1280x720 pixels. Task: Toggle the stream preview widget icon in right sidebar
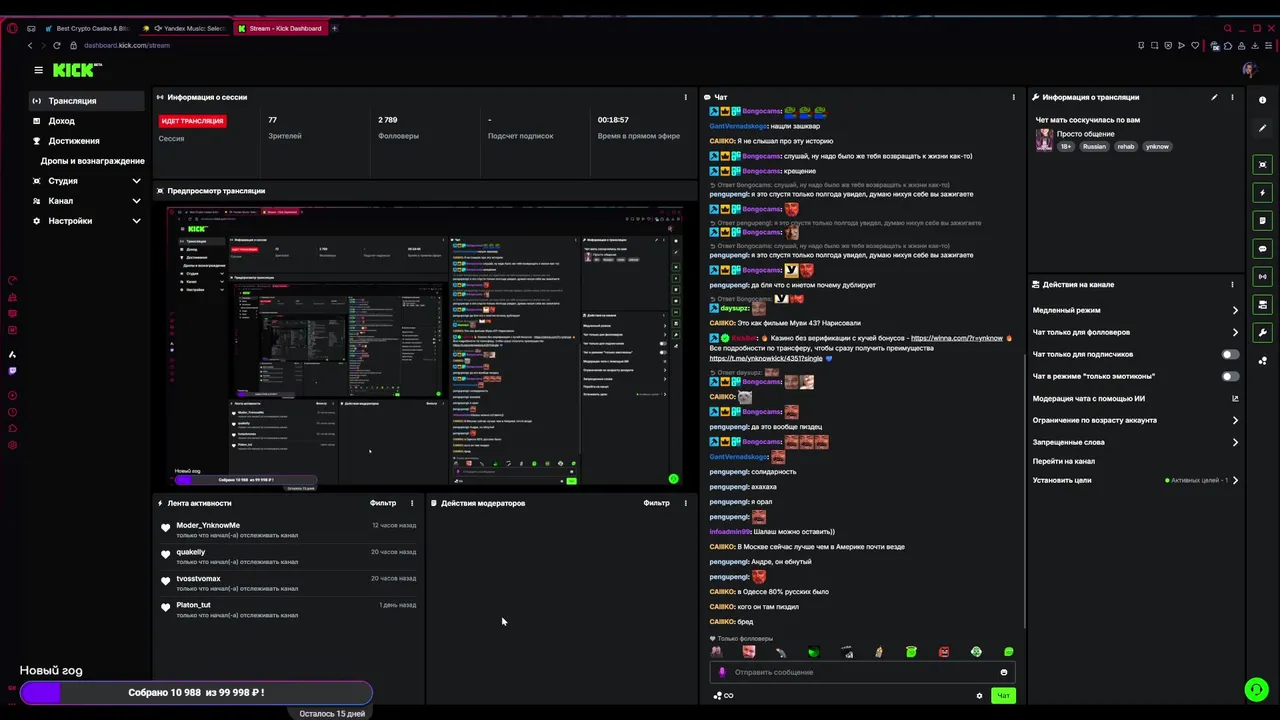(1262, 165)
